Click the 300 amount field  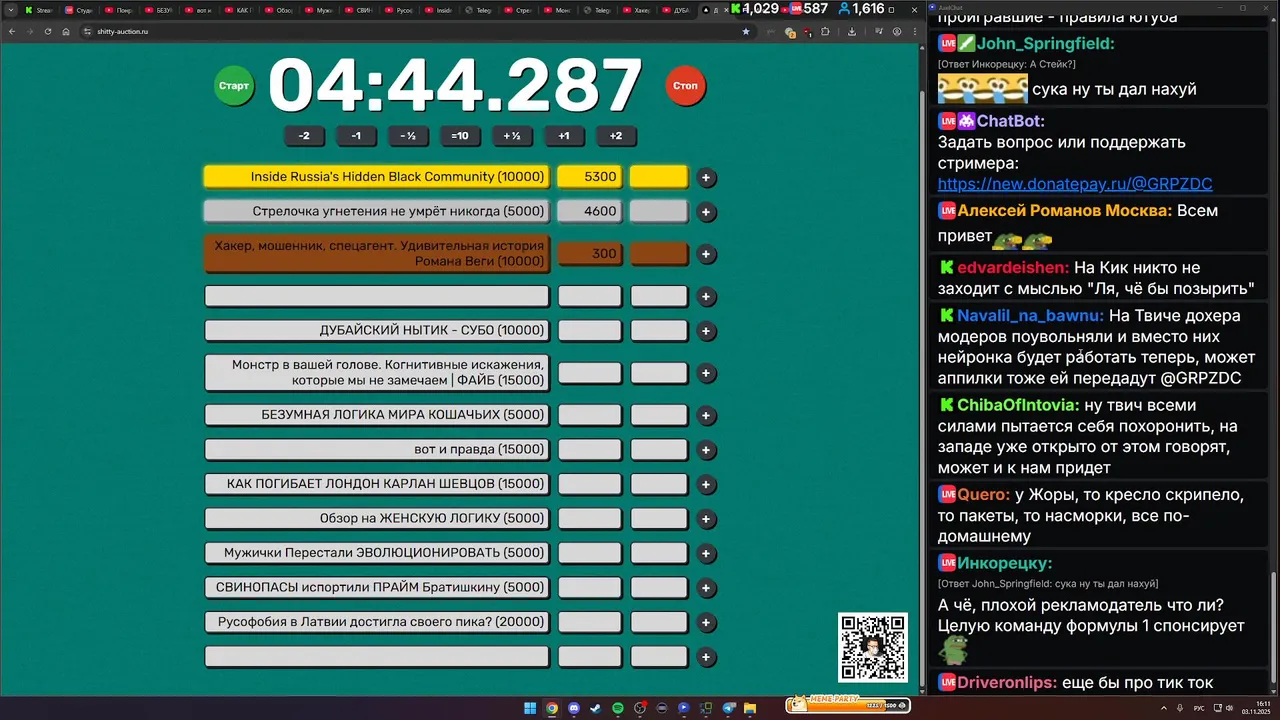[x=589, y=254]
